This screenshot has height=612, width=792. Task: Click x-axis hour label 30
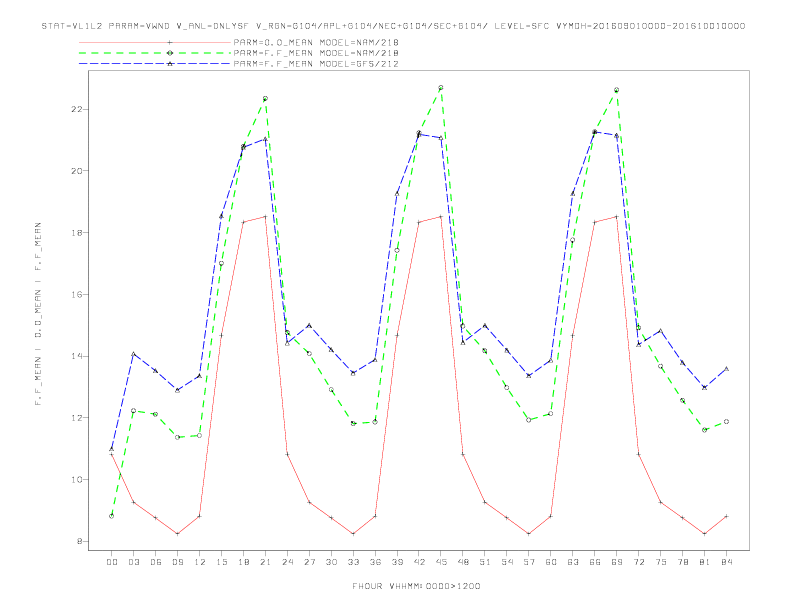(331, 562)
